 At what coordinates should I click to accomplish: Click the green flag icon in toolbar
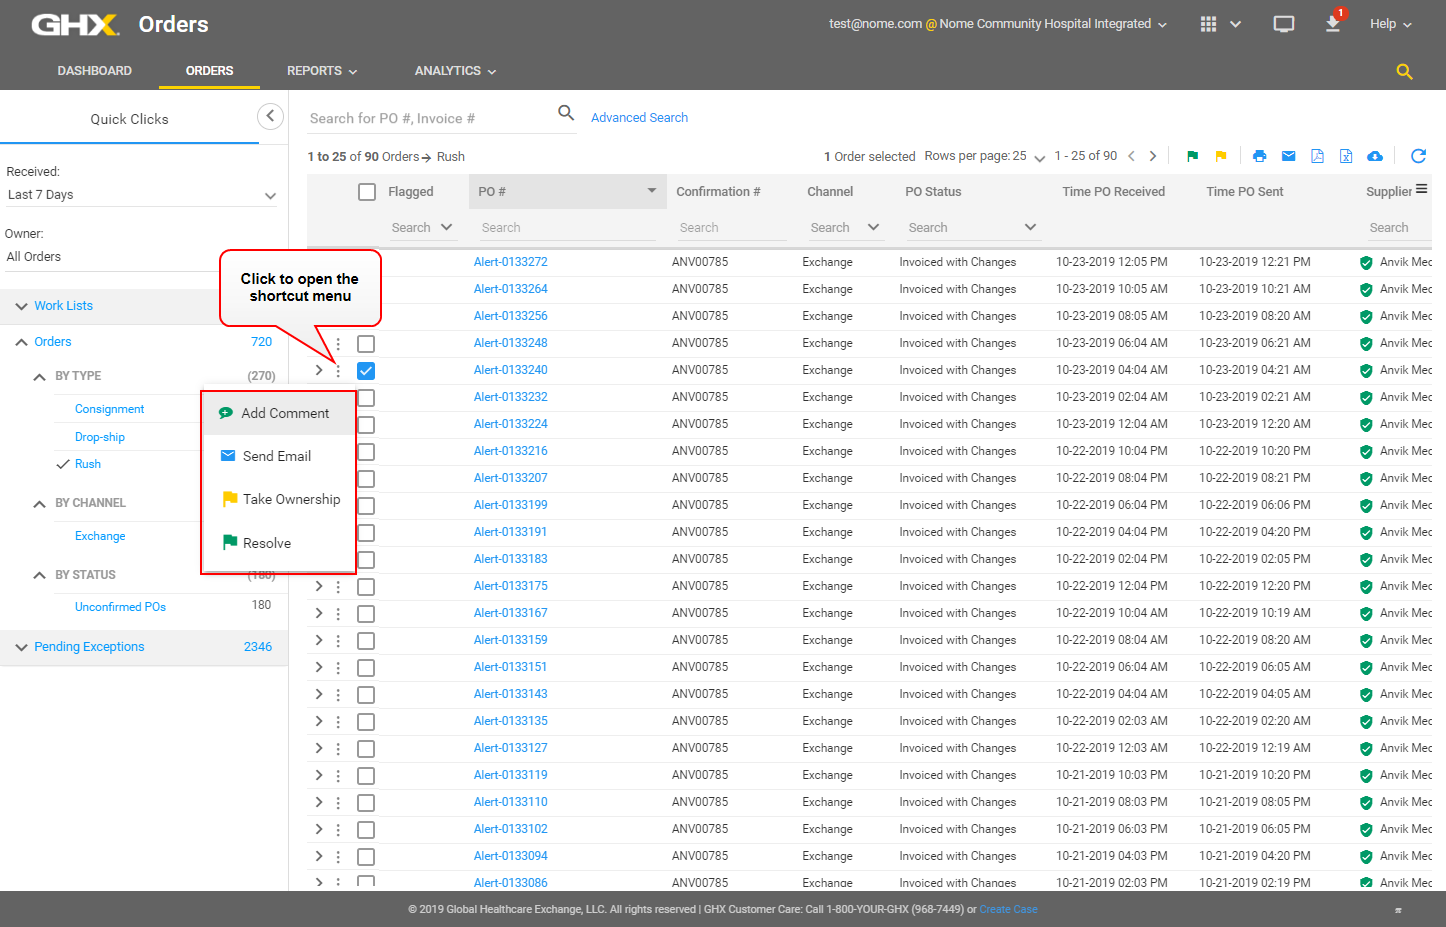pos(1192,156)
